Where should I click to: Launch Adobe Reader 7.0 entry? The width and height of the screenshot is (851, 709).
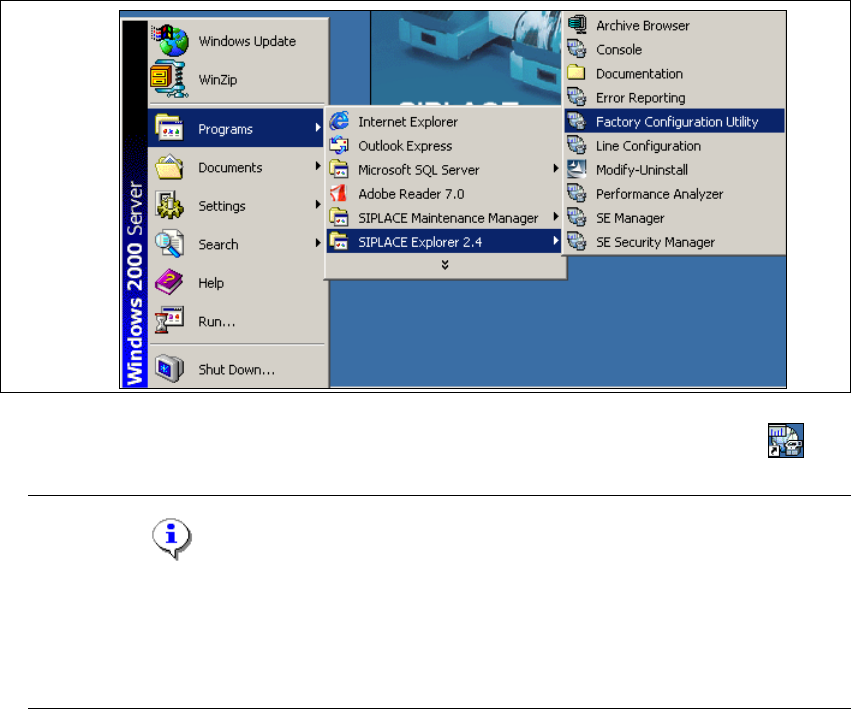coord(444,194)
